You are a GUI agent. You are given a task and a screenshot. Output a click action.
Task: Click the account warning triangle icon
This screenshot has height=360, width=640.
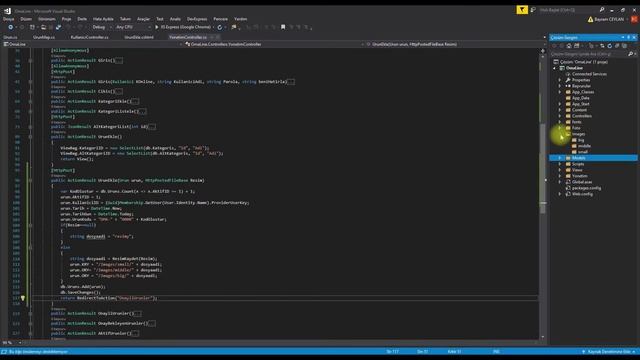(590, 19)
